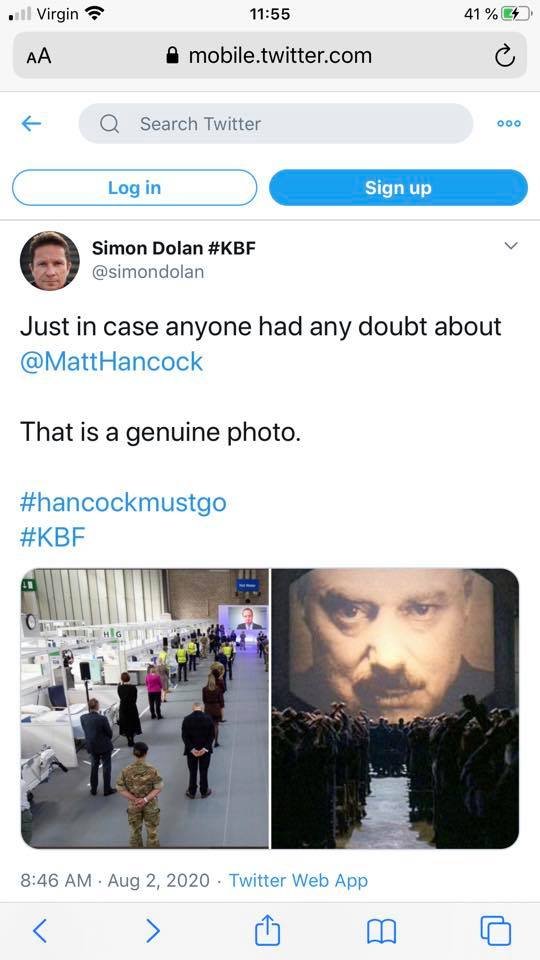Tap the Safari share icon
The image size is (540, 960).
point(268,931)
